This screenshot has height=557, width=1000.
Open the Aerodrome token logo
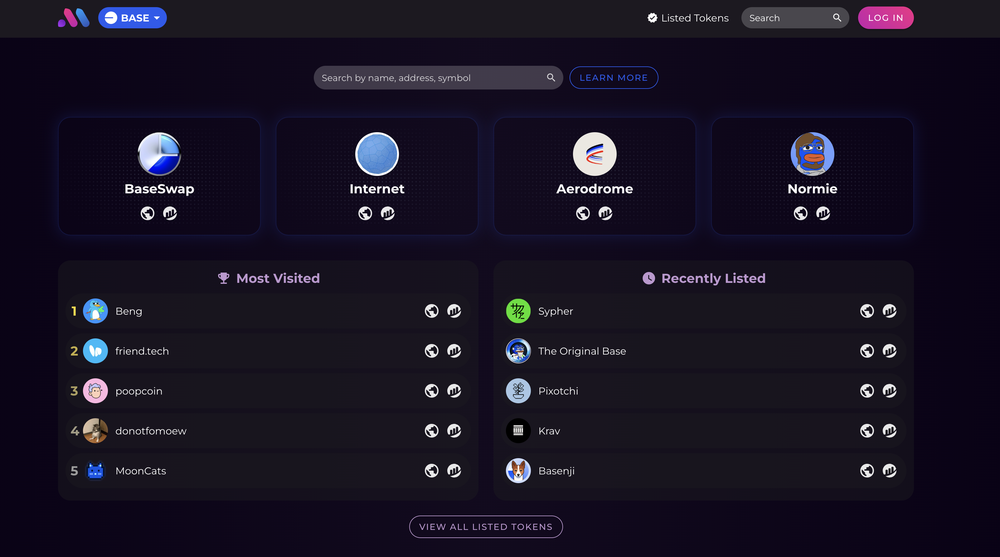click(x=594, y=154)
